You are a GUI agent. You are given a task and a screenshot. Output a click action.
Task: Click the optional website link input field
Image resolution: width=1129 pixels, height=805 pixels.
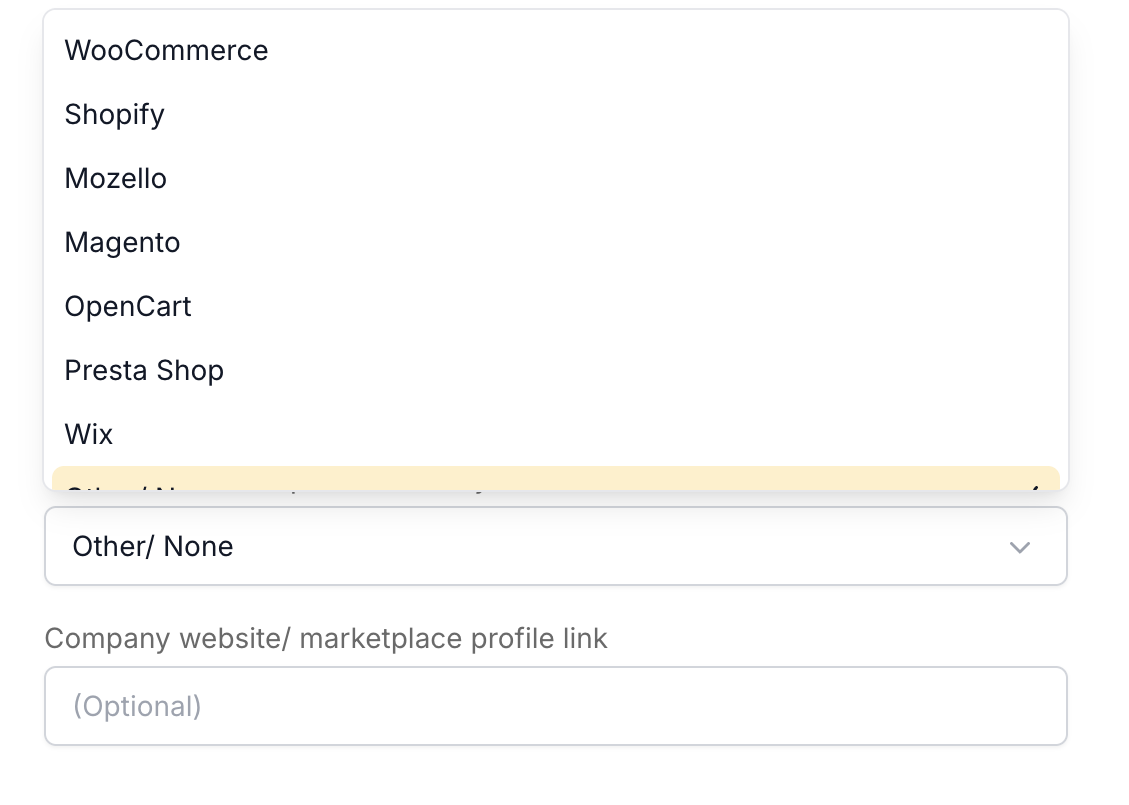pos(555,705)
